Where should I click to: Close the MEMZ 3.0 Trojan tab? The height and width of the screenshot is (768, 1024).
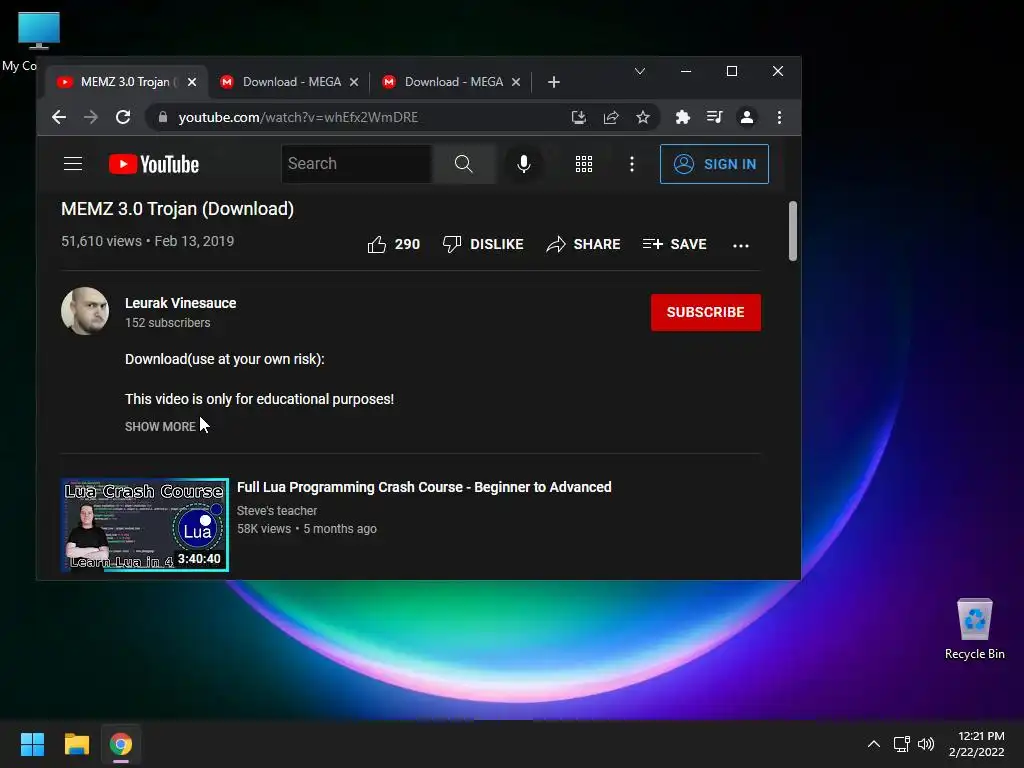(192, 82)
